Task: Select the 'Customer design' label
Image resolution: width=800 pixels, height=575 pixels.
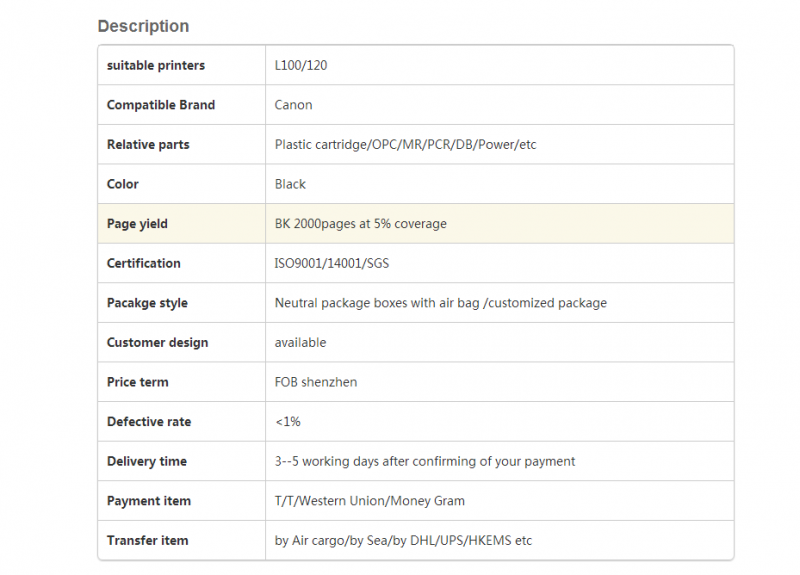Action: 157,342
